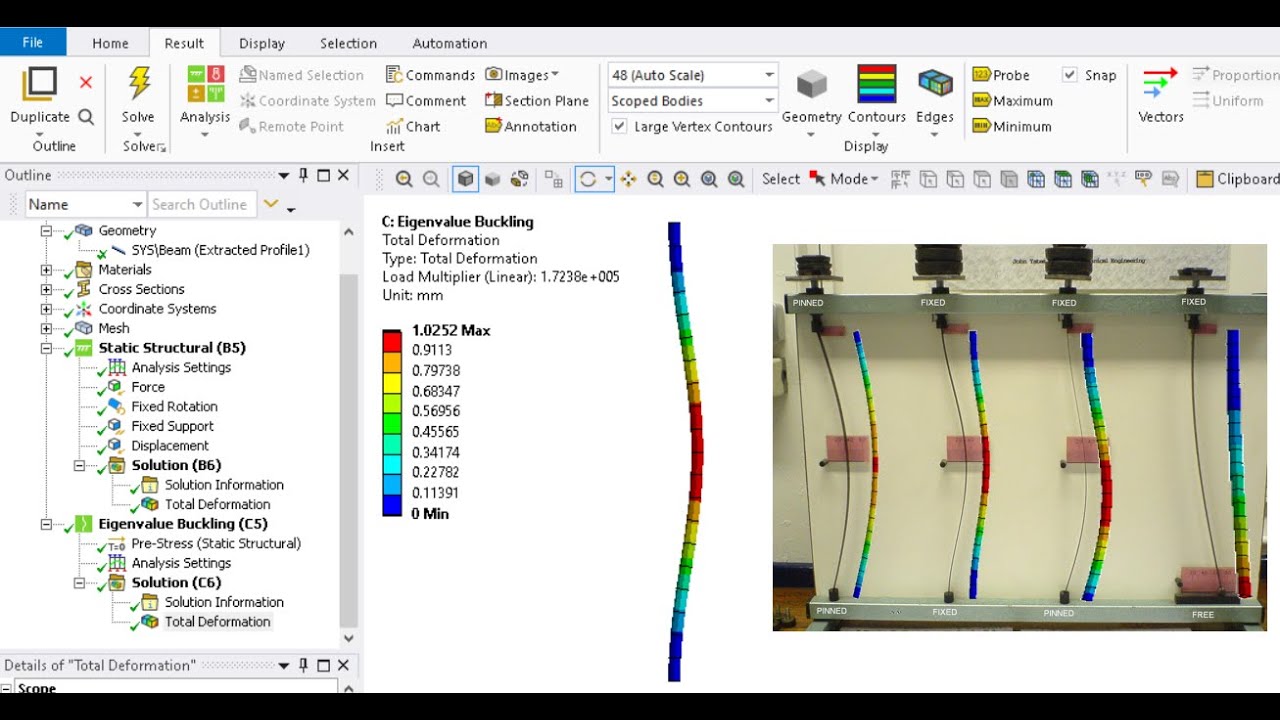
Task: Click the Vectors display icon
Action: (x=1160, y=83)
